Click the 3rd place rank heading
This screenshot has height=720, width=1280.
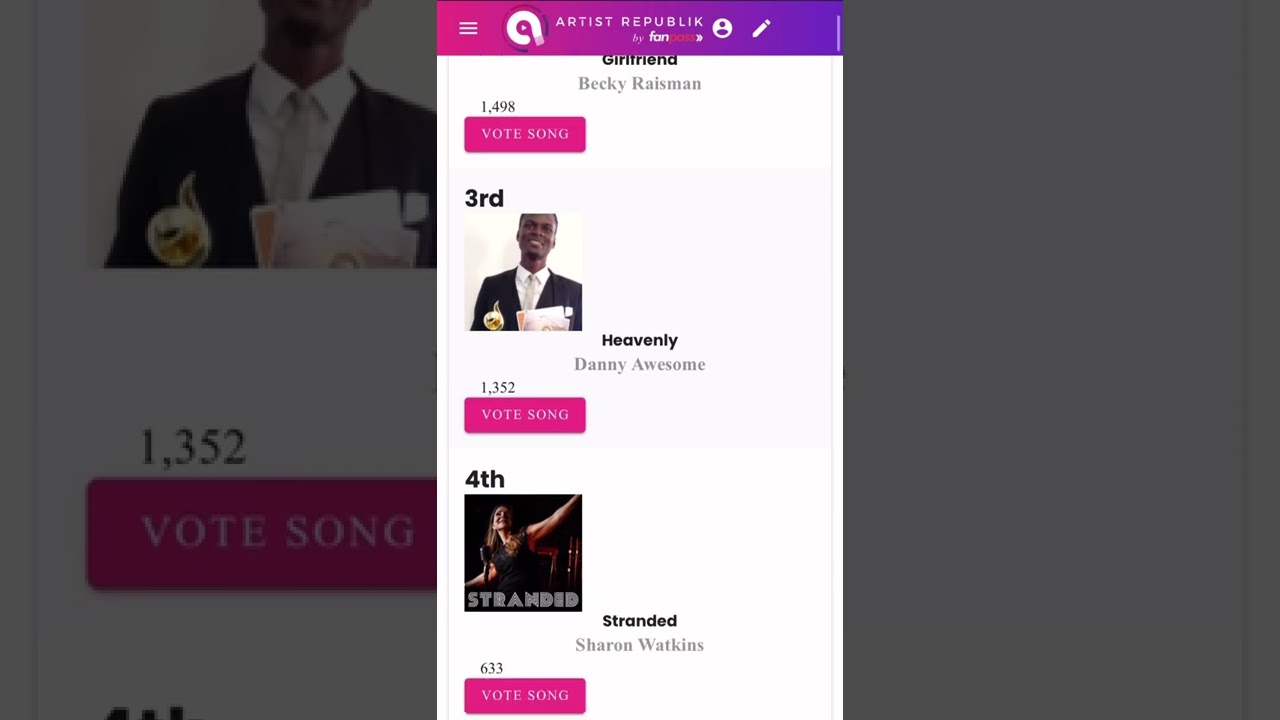[484, 198]
